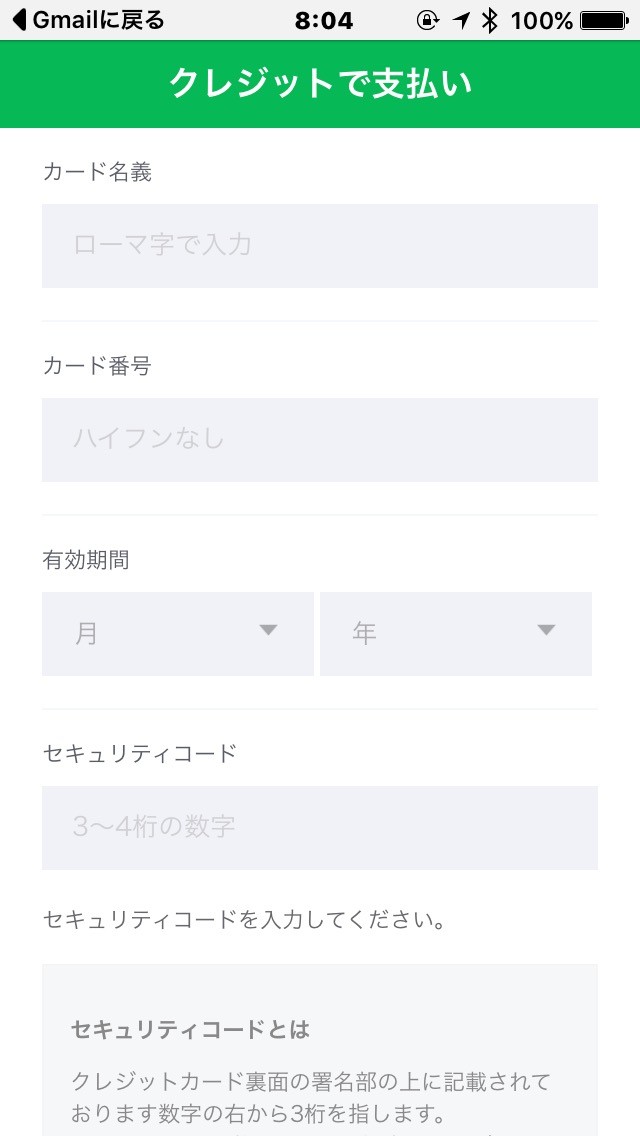Tap the 100% battery percentage indicator
Viewport: 640px width, 1136px height.
(541, 21)
